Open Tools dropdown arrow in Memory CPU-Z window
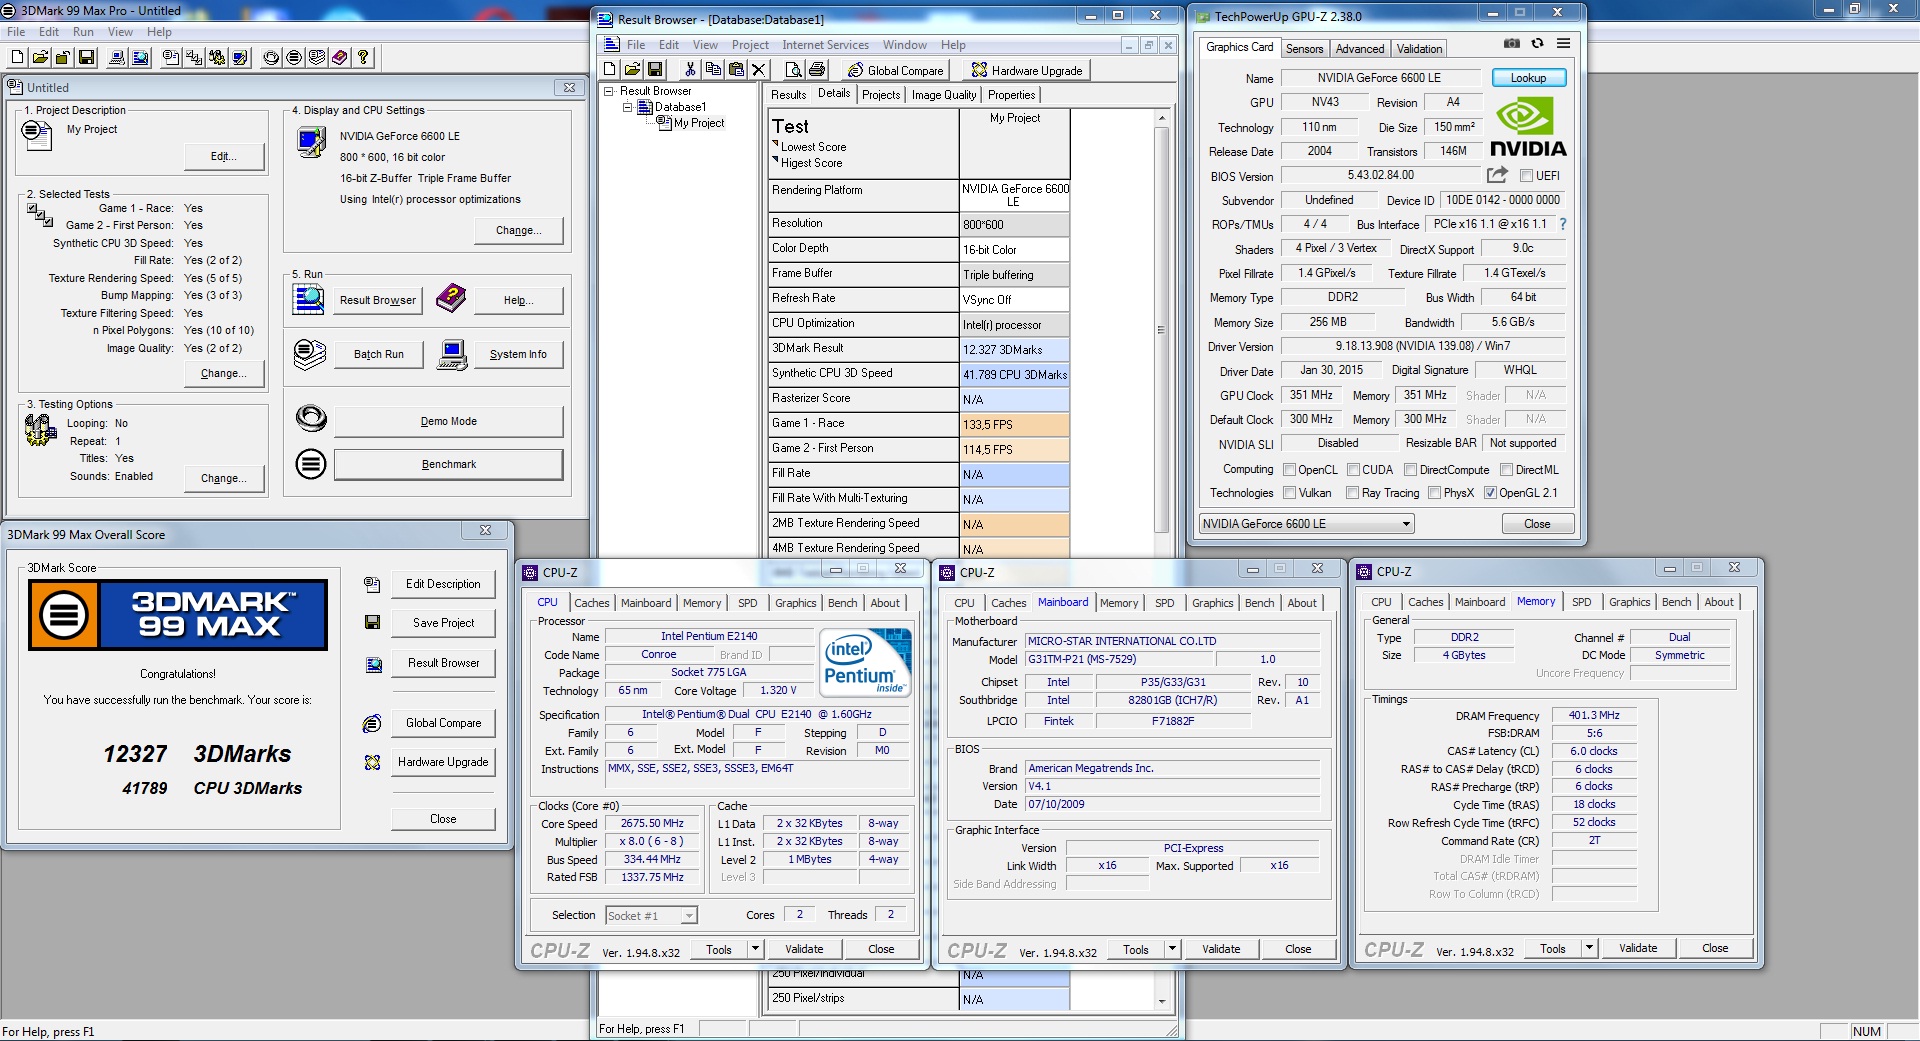This screenshot has height=1041, width=1920. (1590, 948)
